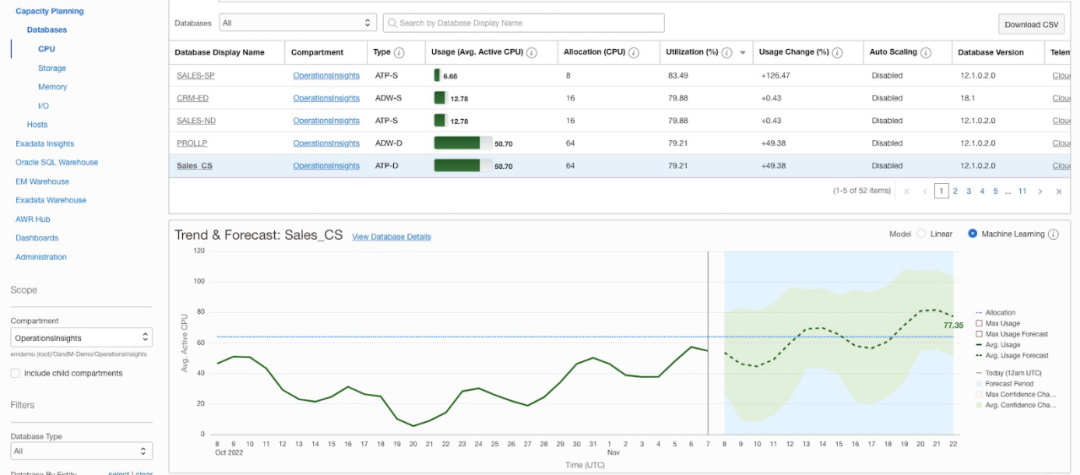
Task: Open the Databases filter dropdown set to All
Action: pos(295,22)
